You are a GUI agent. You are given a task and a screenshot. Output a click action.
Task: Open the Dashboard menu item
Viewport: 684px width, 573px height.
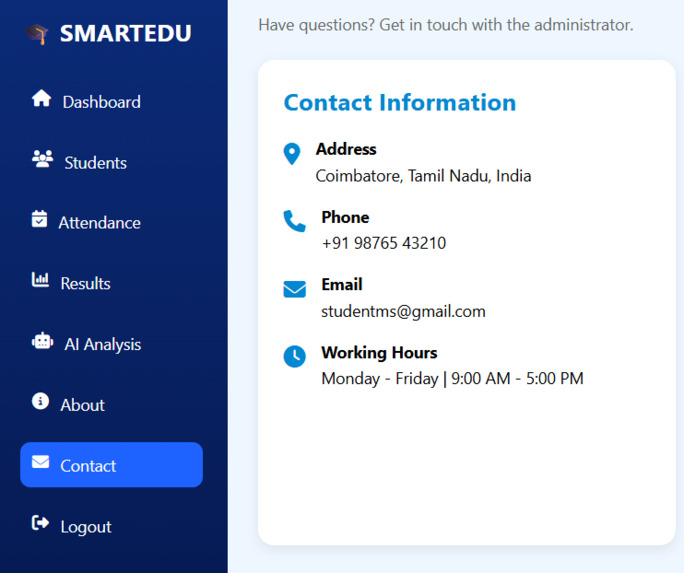click(111, 102)
